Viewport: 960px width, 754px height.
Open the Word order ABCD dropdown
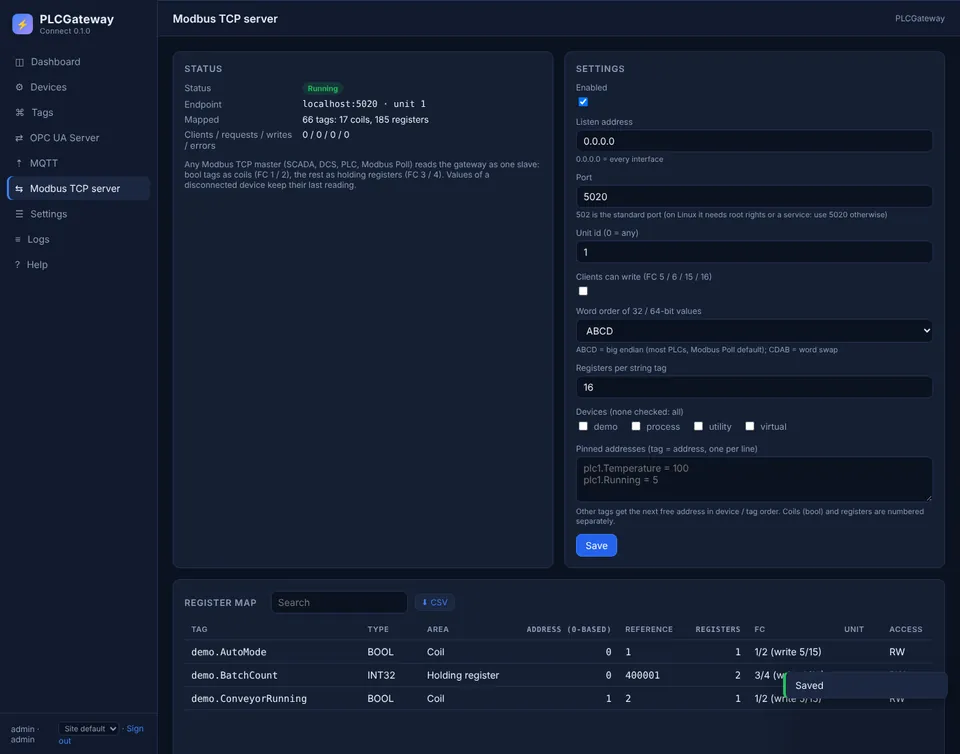[754, 331]
